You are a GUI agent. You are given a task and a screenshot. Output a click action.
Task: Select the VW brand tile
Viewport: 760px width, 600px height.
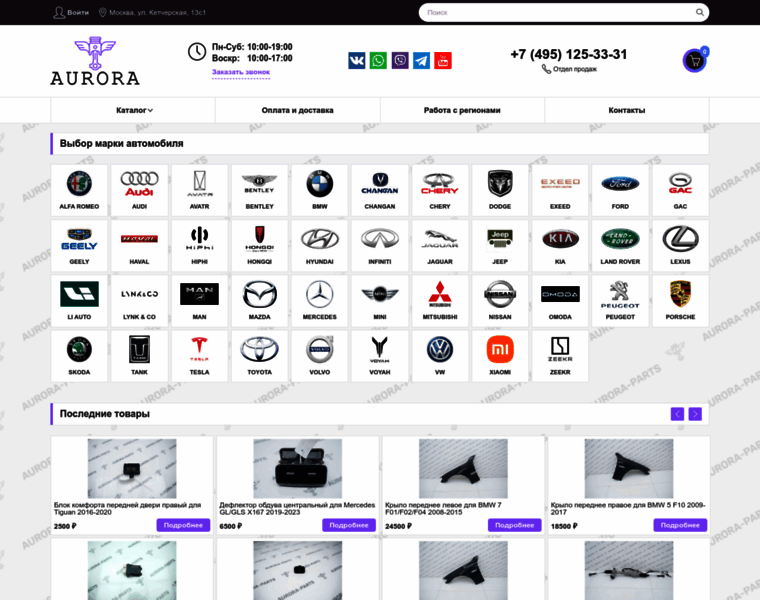tap(440, 356)
